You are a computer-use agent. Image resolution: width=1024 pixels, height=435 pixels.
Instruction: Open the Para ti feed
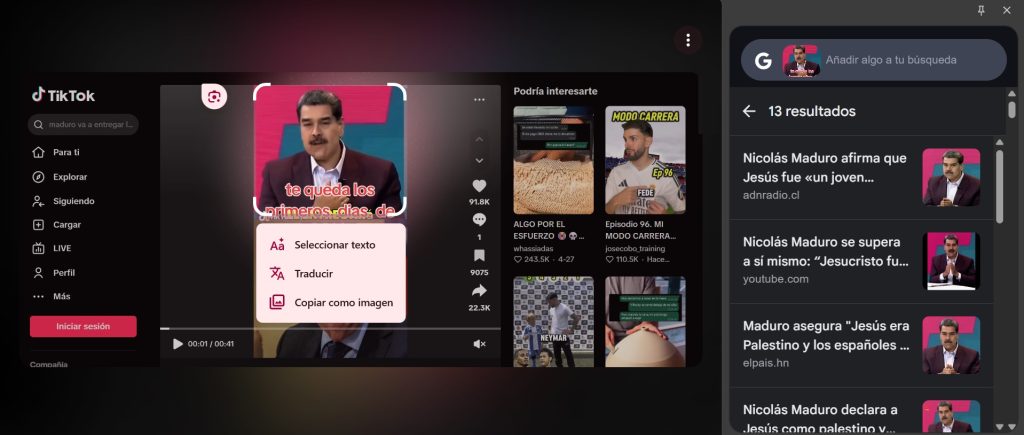click(x=56, y=152)
